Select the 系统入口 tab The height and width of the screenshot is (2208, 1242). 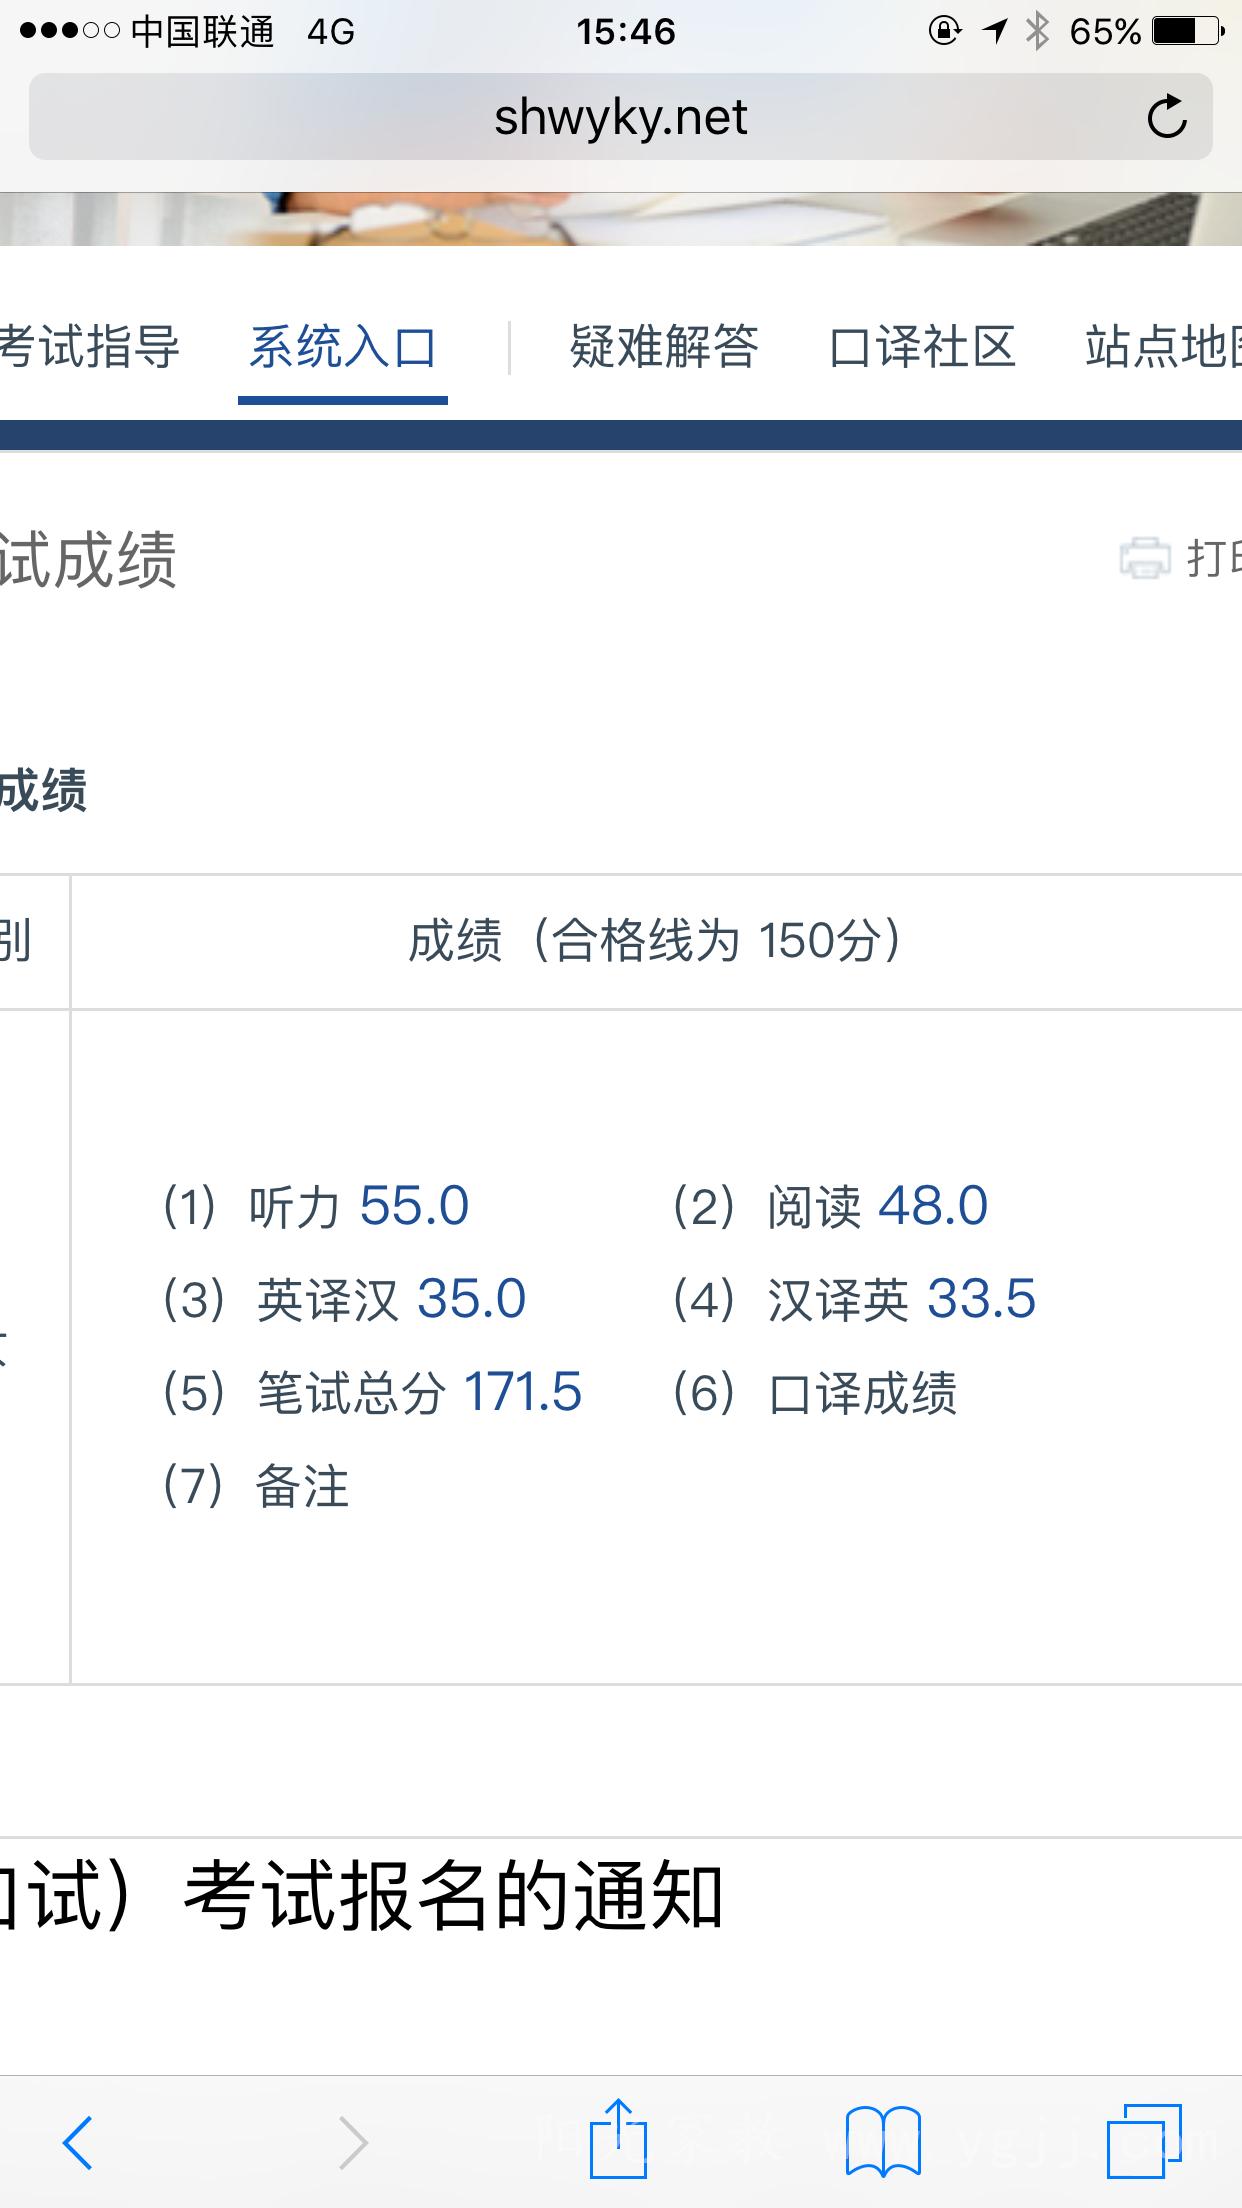pos(342,347)
